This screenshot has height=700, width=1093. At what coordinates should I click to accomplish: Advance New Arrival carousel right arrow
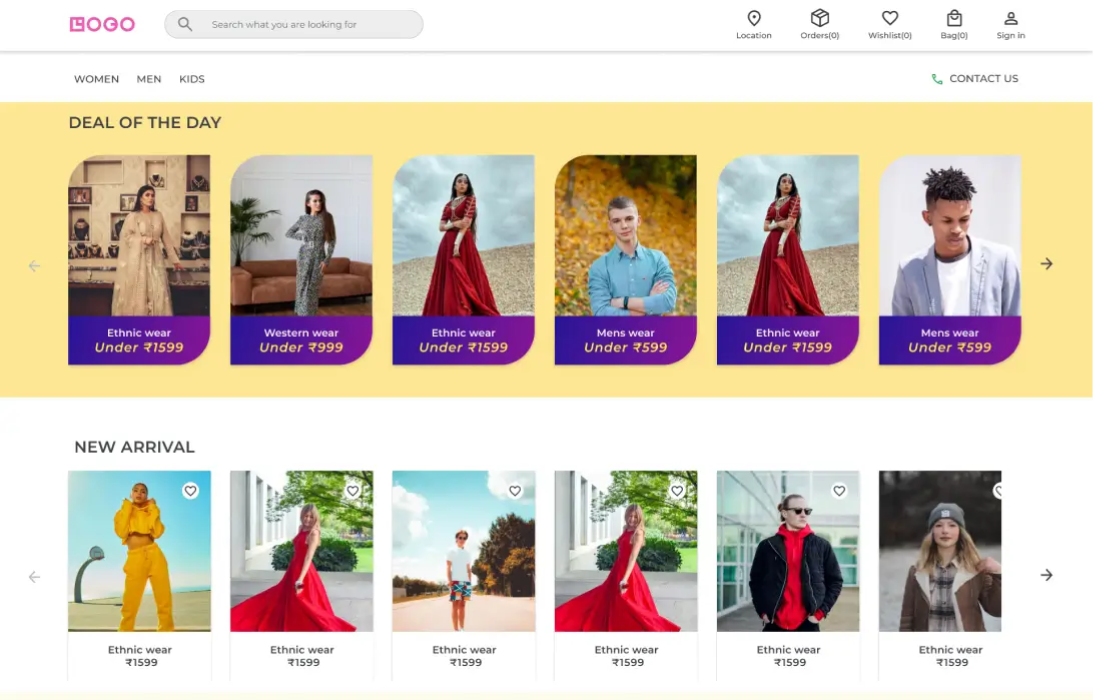click(x=1046, y=575)
